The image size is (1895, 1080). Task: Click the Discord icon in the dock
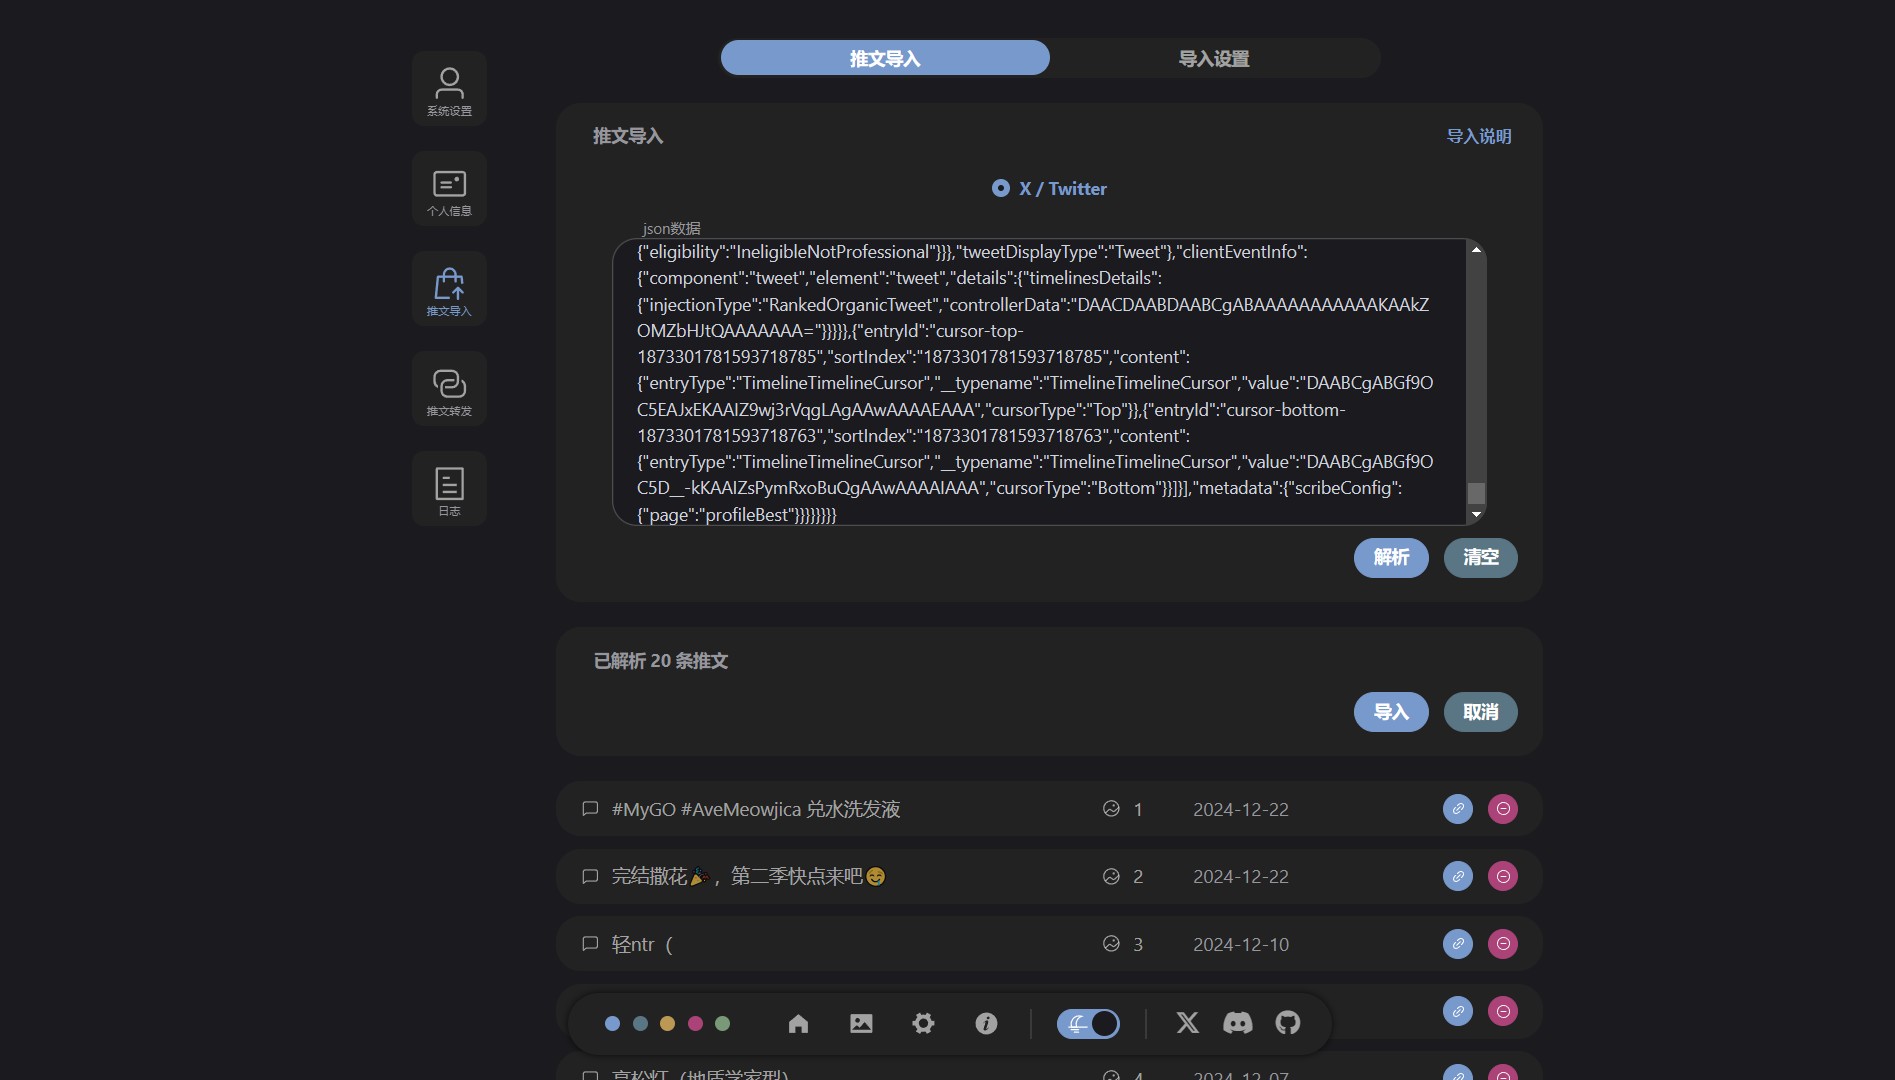(1237, 1023)
